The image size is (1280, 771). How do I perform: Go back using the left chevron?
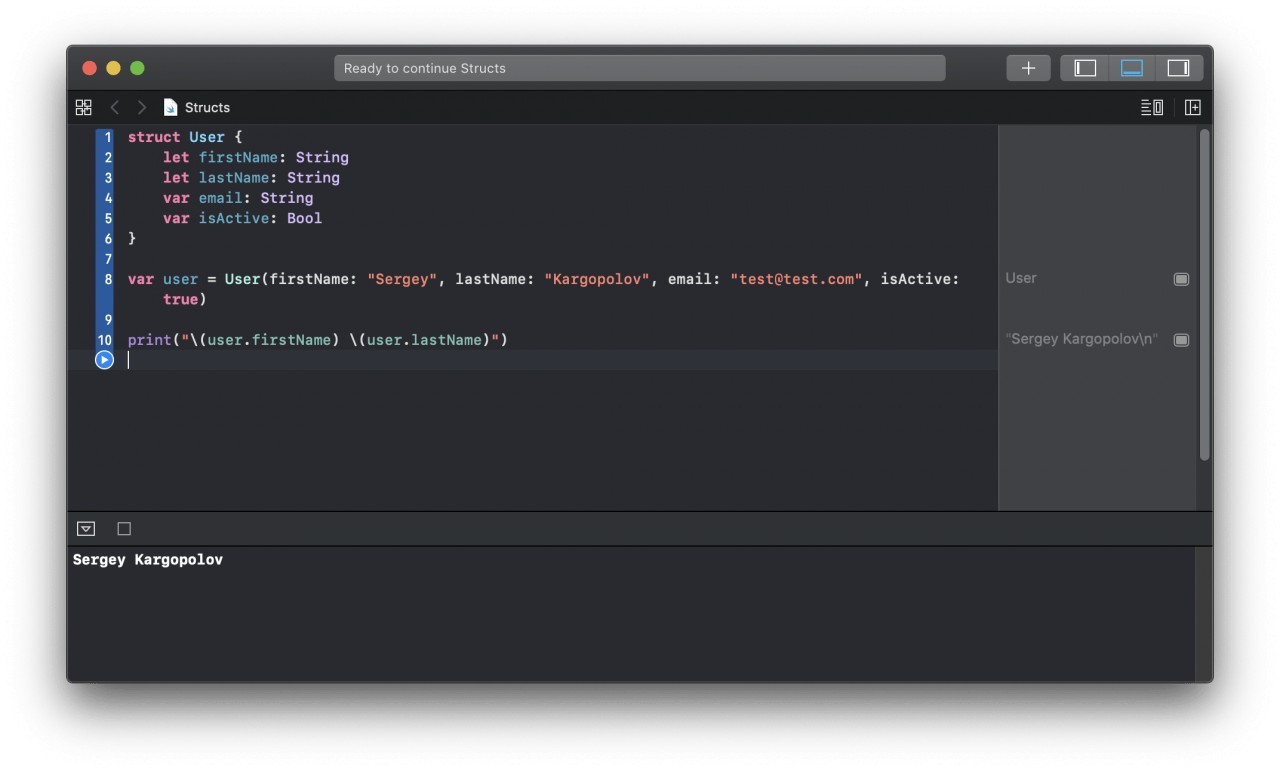114,107
